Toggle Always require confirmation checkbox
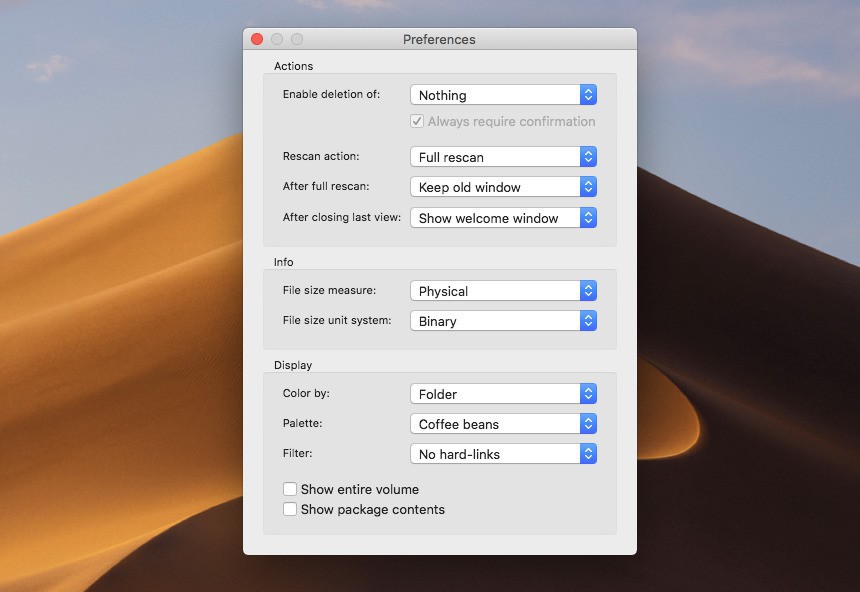The height and width of the screenshot is (592, 860). pyautogui.click(x=417, y=122)
